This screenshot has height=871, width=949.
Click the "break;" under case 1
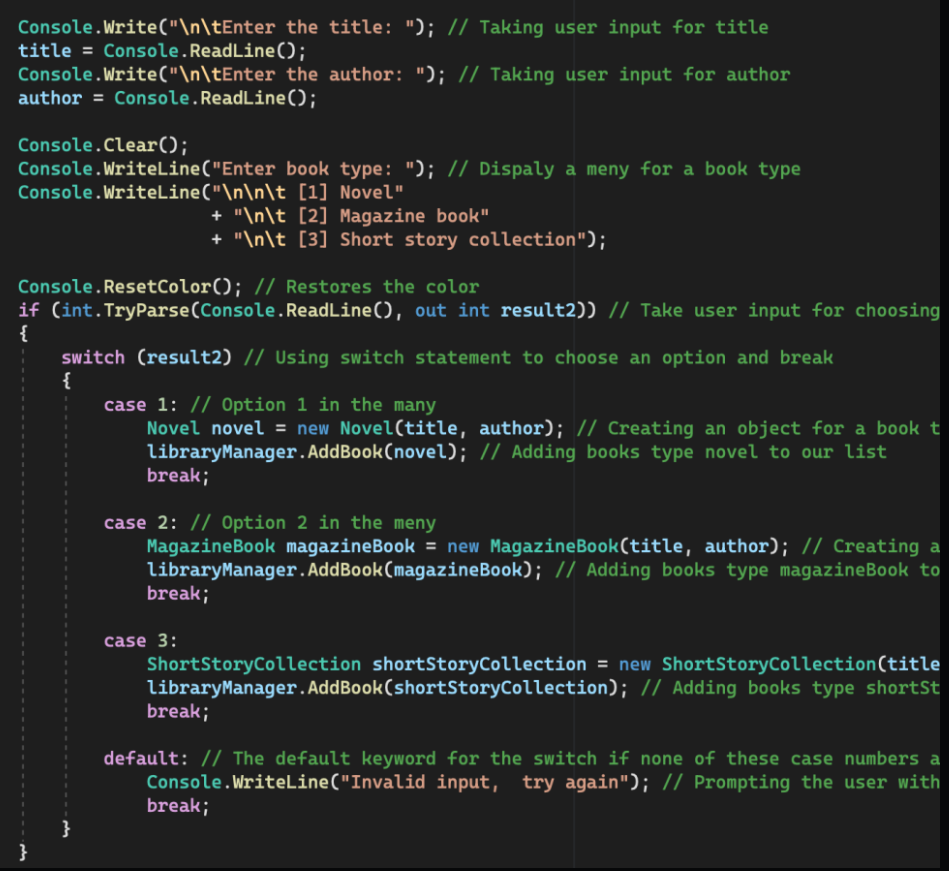click(x=178, y=476)
